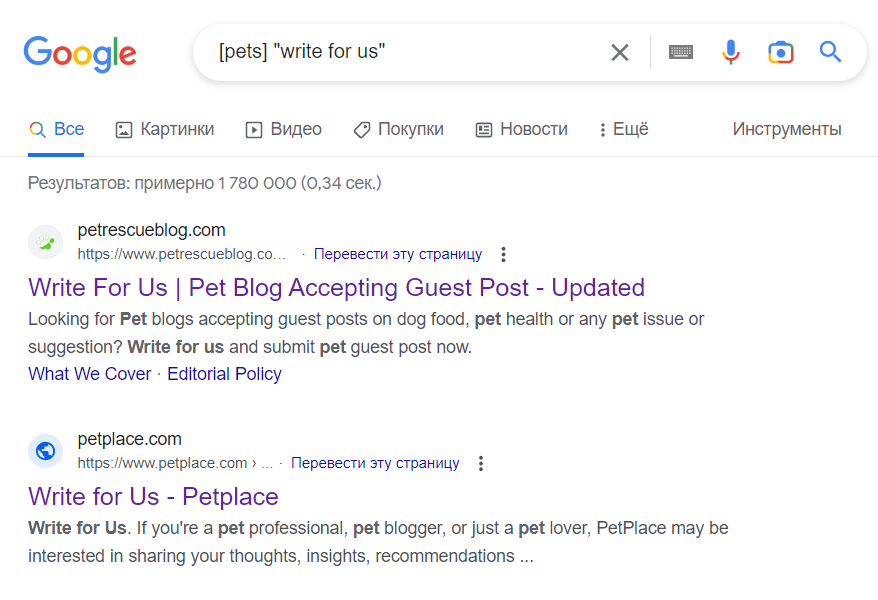Click the Google logo
Screen dimensions: 878x600
click(80, 54)
